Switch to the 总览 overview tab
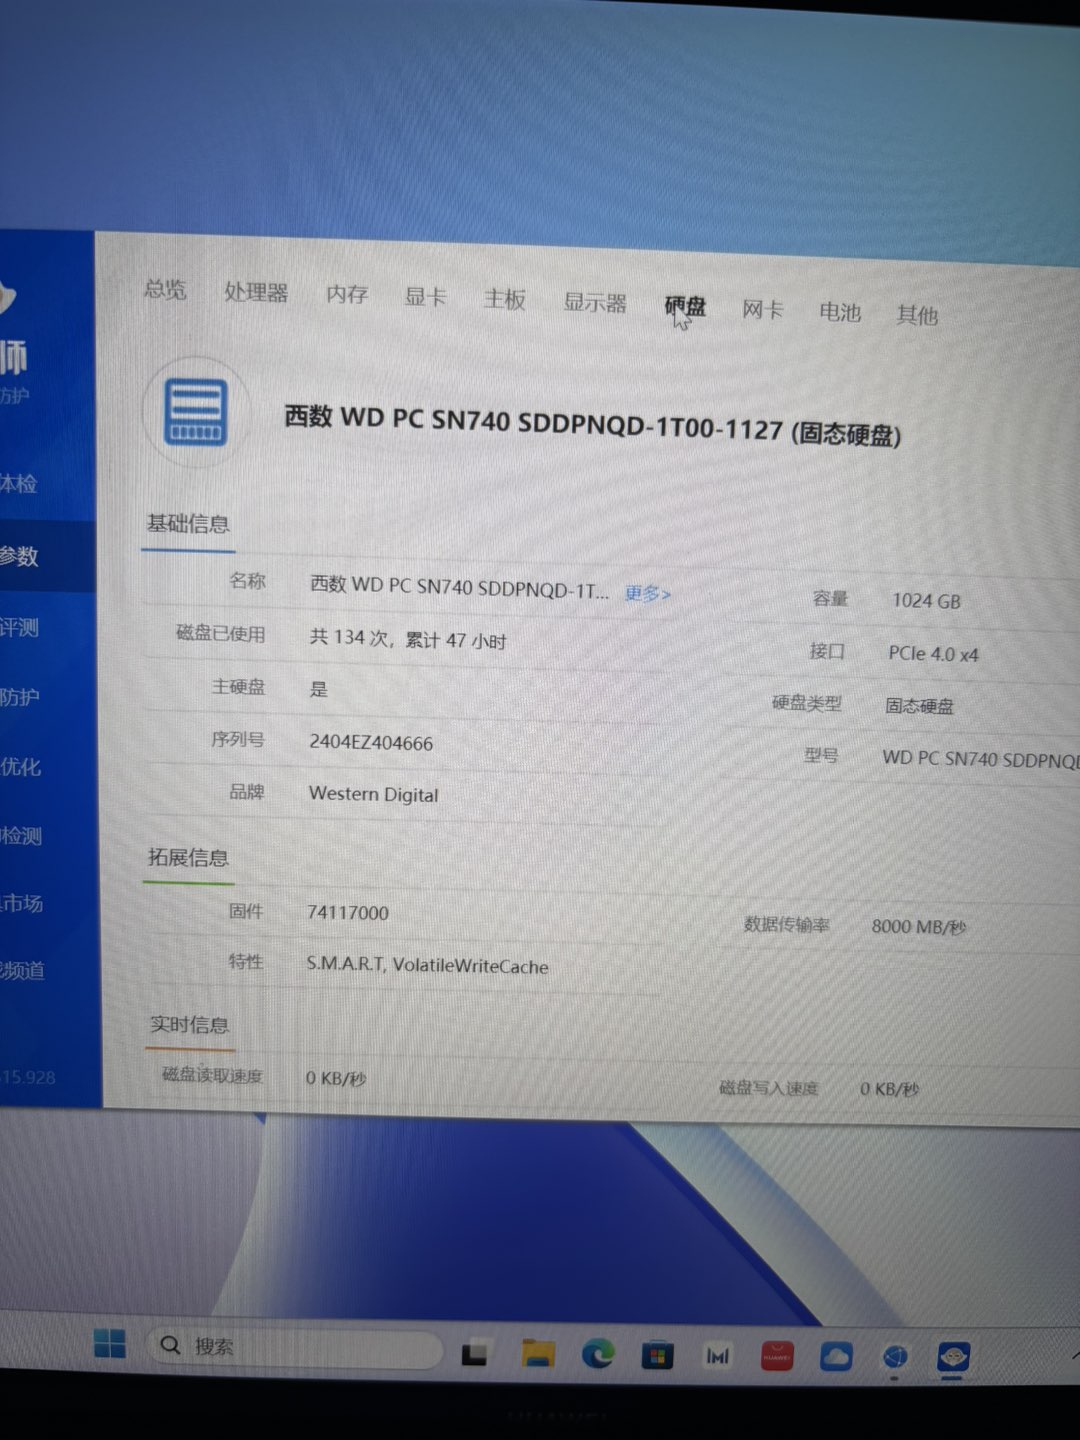 165,290
